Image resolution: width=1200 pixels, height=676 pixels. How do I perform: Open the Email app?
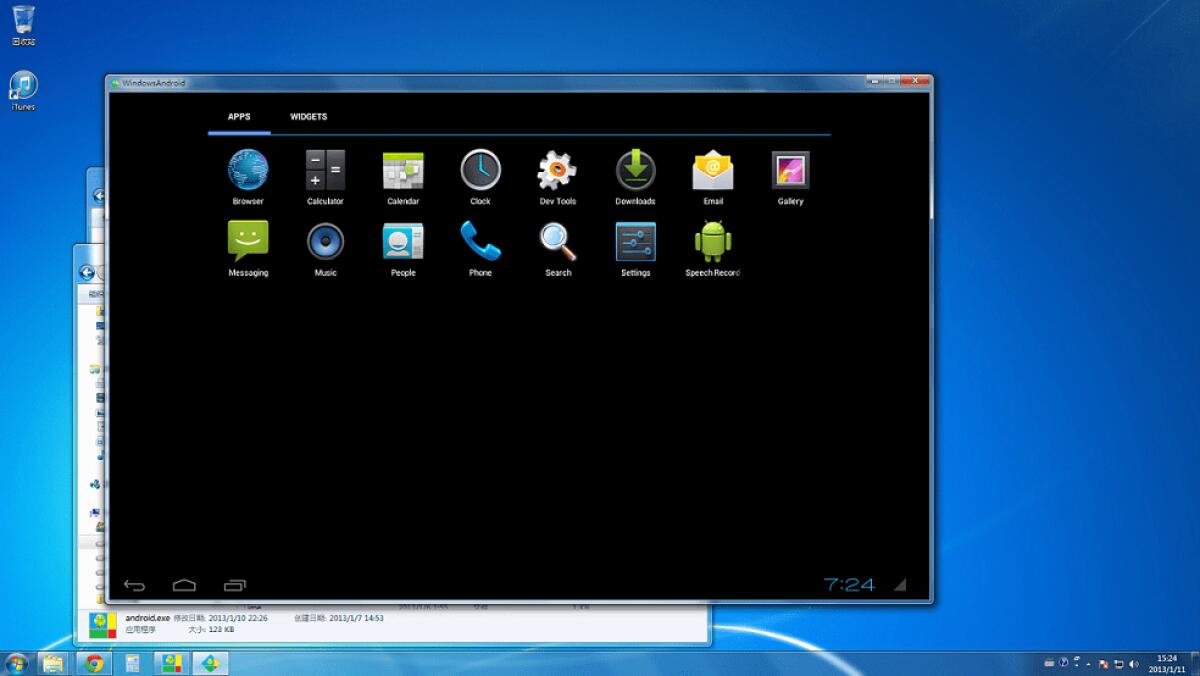pyautogui.click(x=712, y=170)
